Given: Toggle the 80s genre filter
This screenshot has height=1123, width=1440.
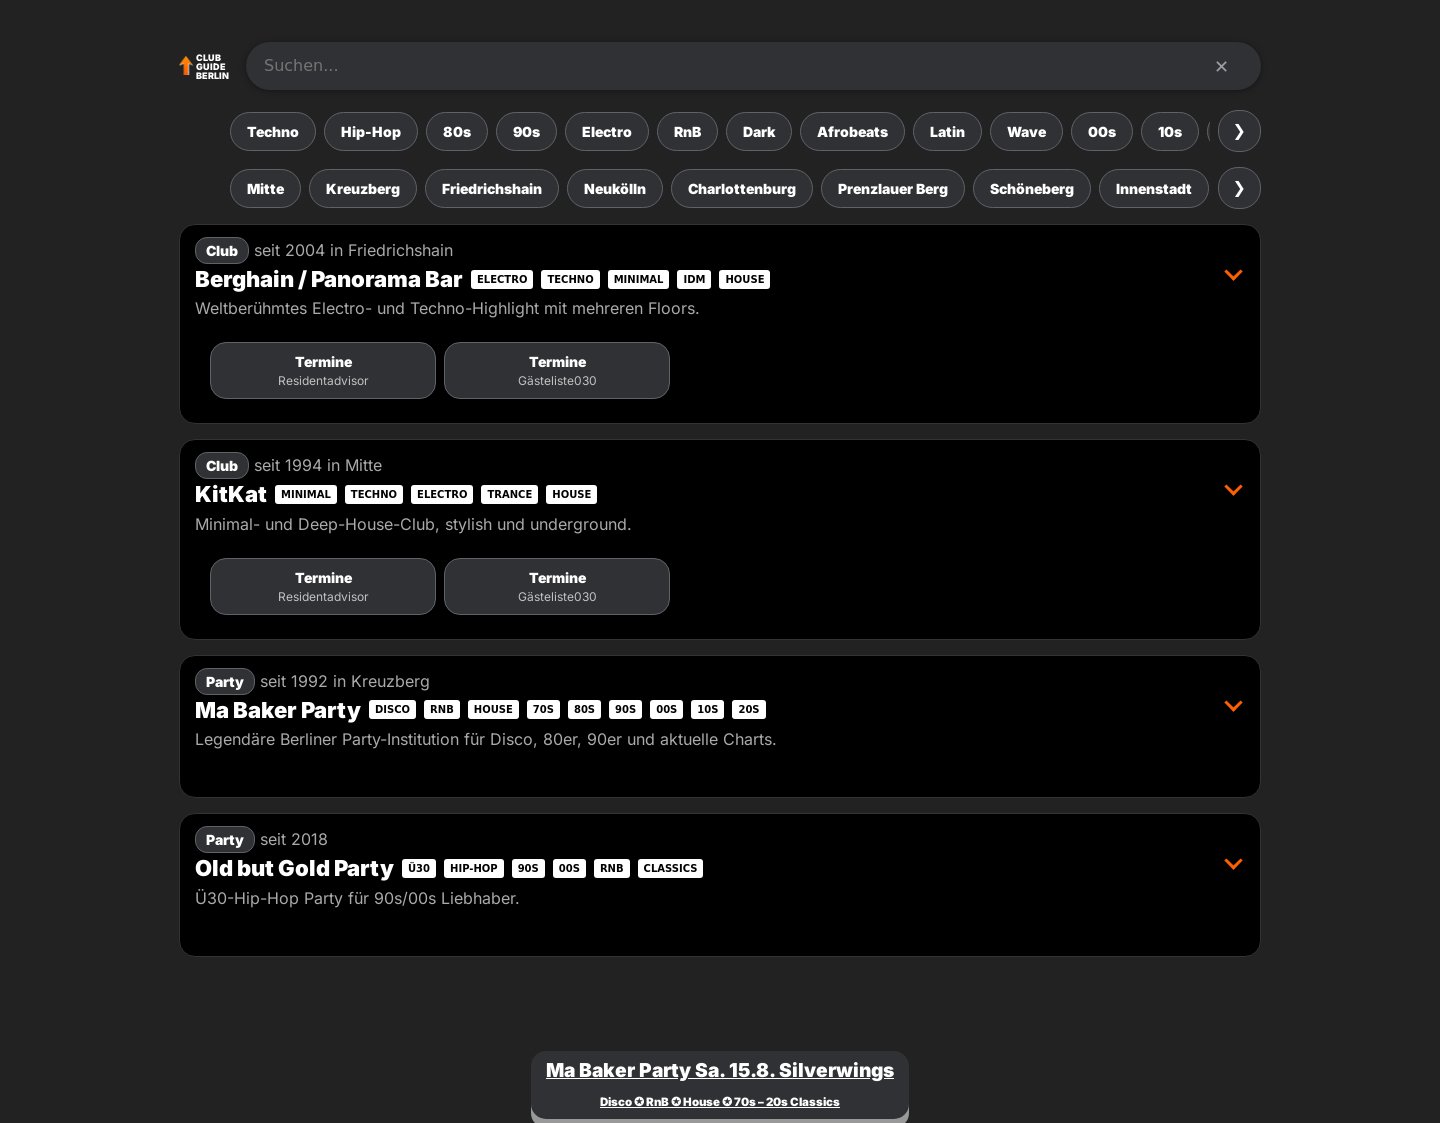Looking at the screenshot, I should [x=457, y=132].
